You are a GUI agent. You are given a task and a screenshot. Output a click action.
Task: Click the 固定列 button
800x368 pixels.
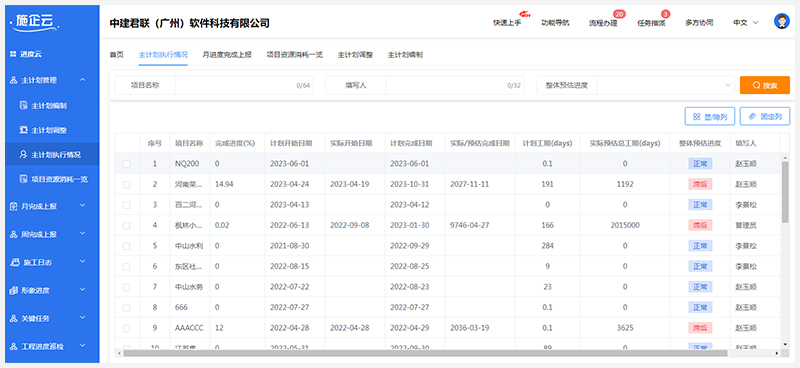point(765,116)
